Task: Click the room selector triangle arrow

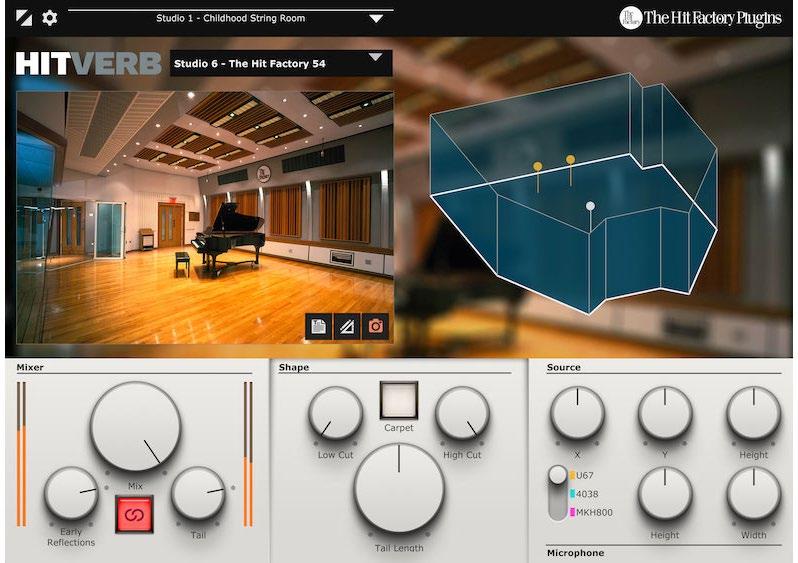Action: [x=376, y=57]
